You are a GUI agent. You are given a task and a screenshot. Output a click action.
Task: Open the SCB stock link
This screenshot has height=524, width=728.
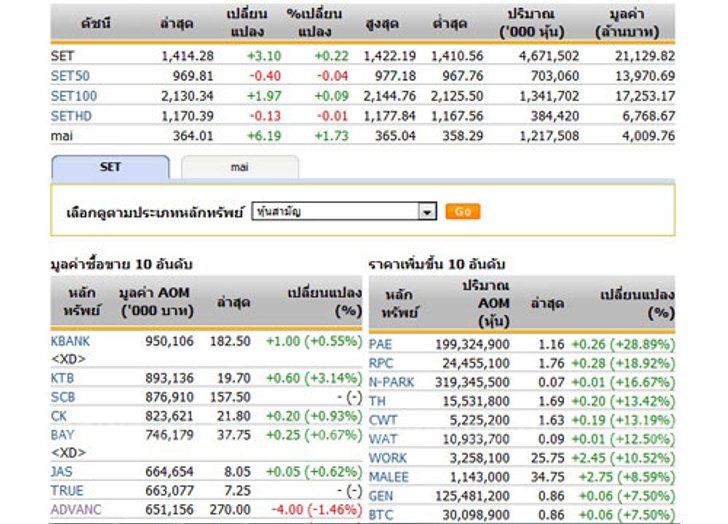point(63,397)
